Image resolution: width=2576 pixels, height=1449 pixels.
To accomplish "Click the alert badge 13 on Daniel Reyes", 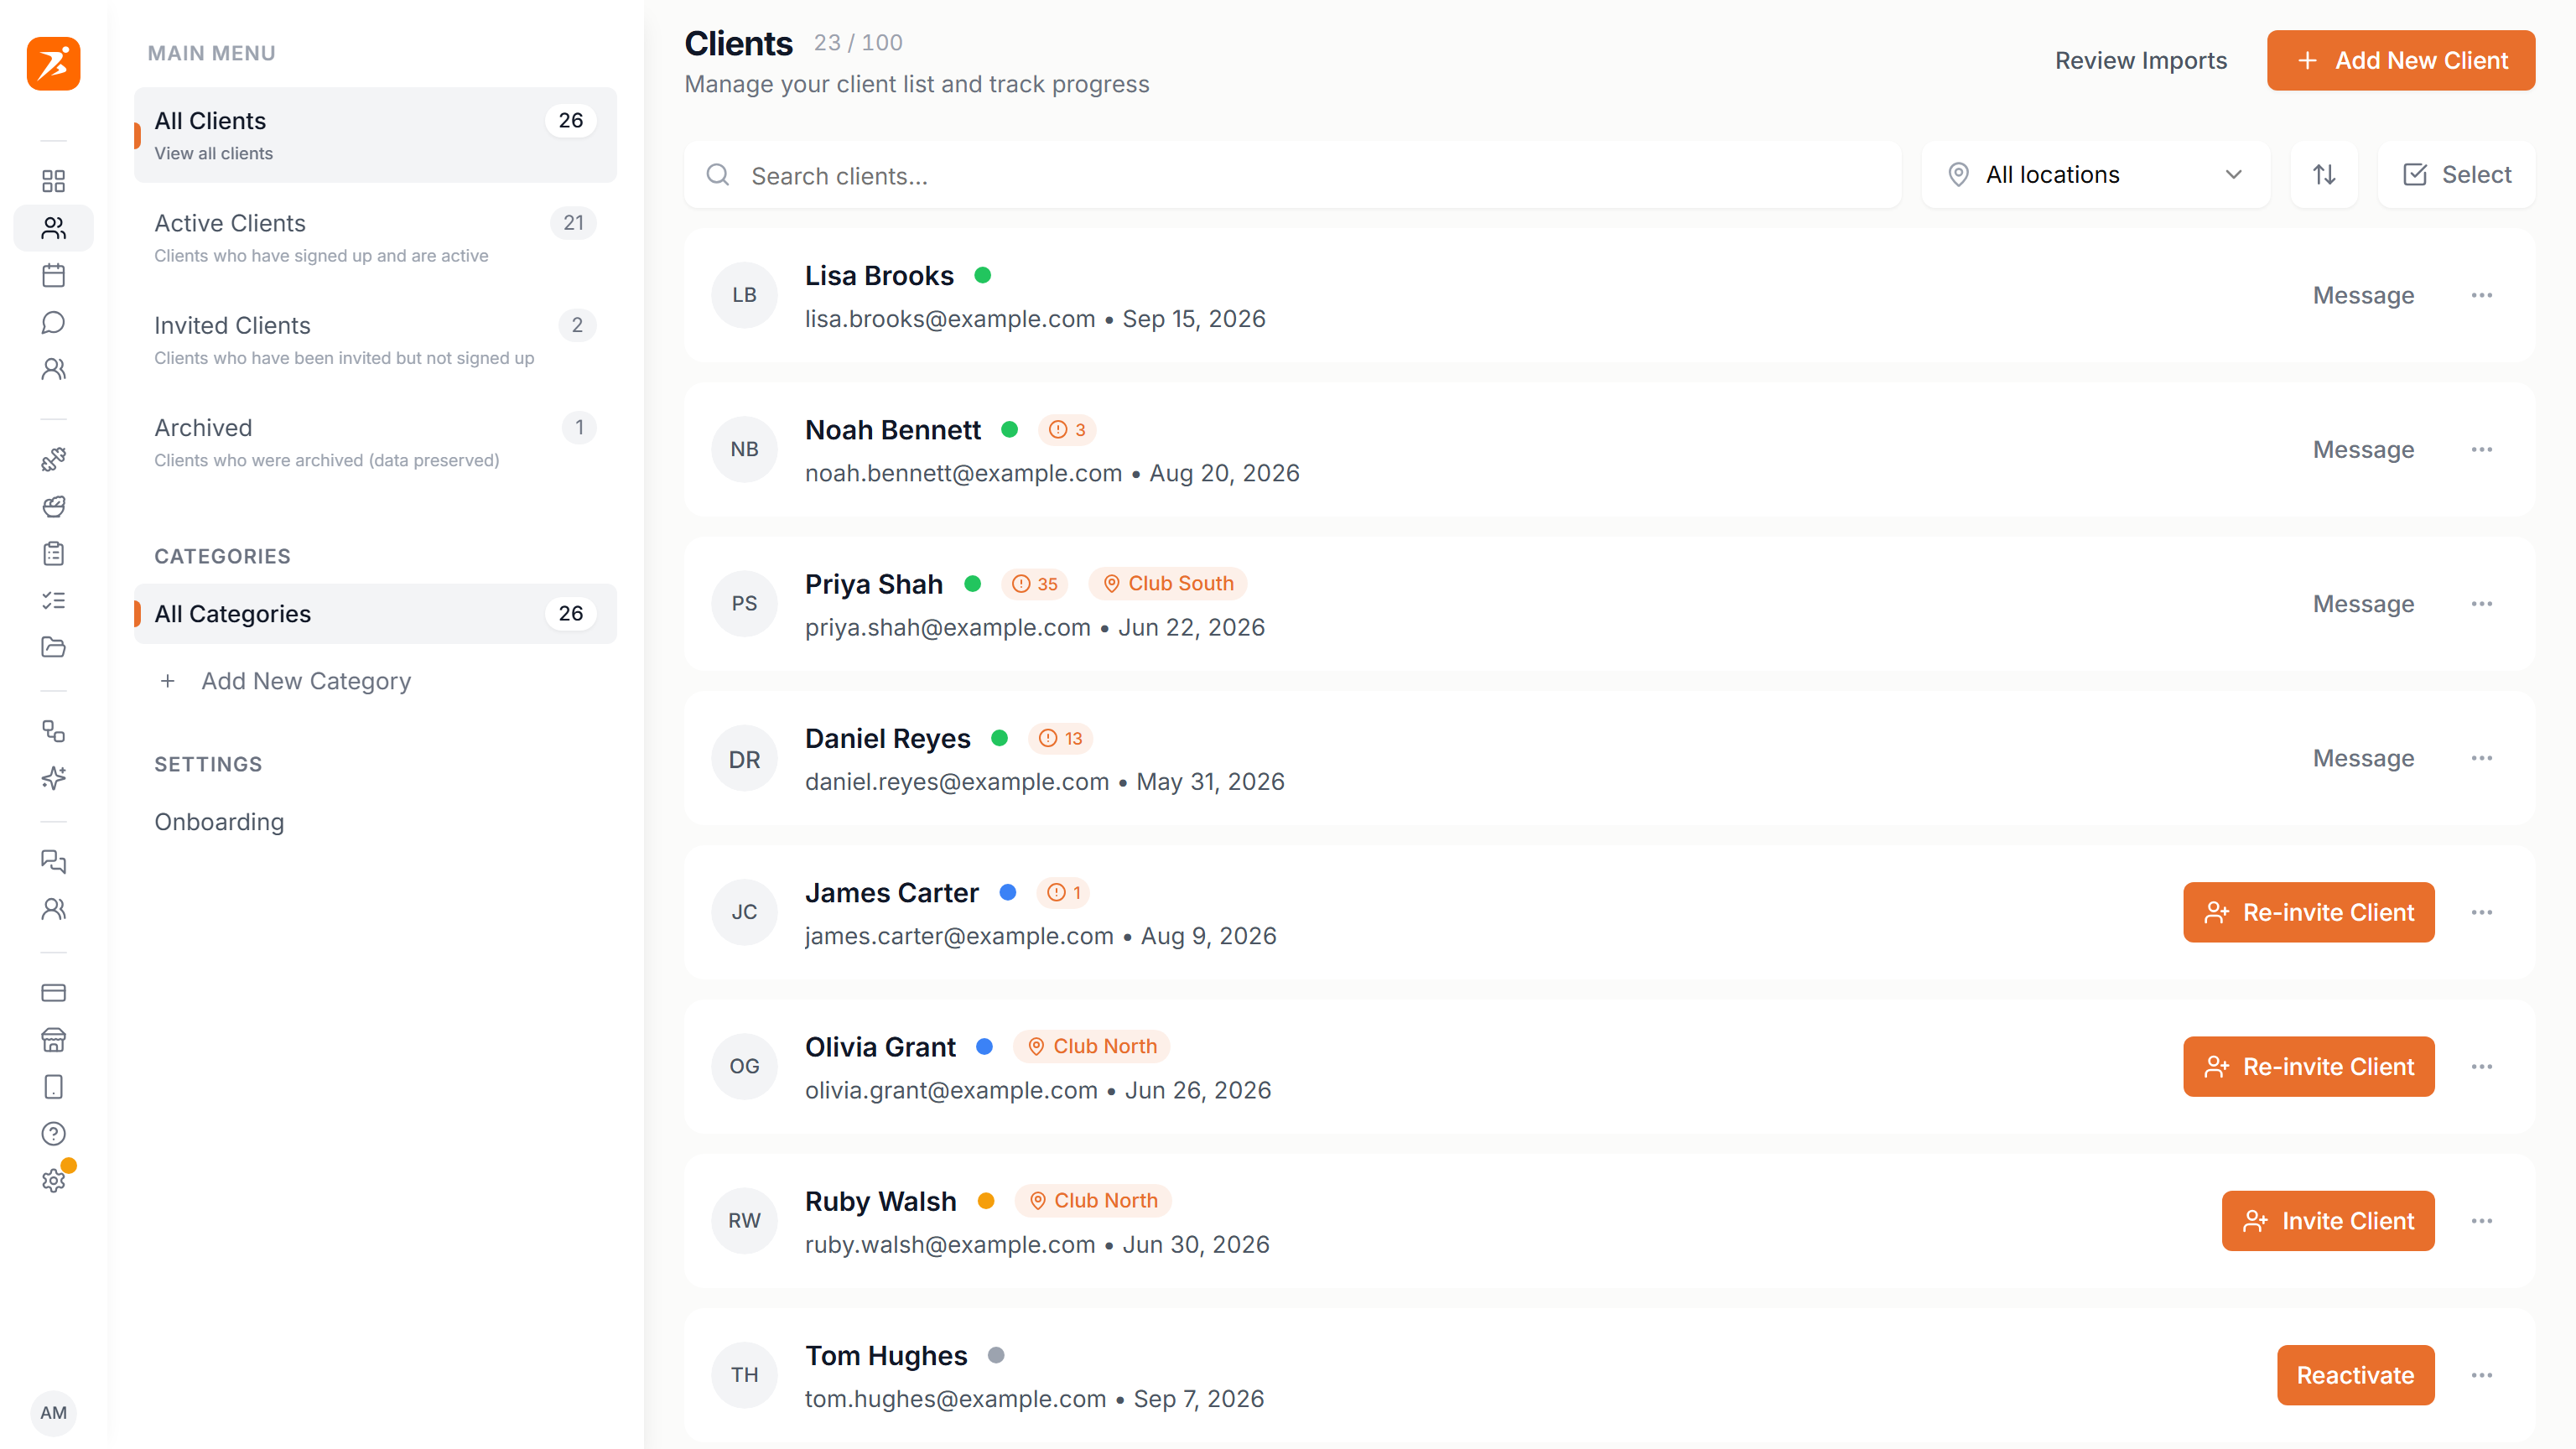I will (1060, 738).
